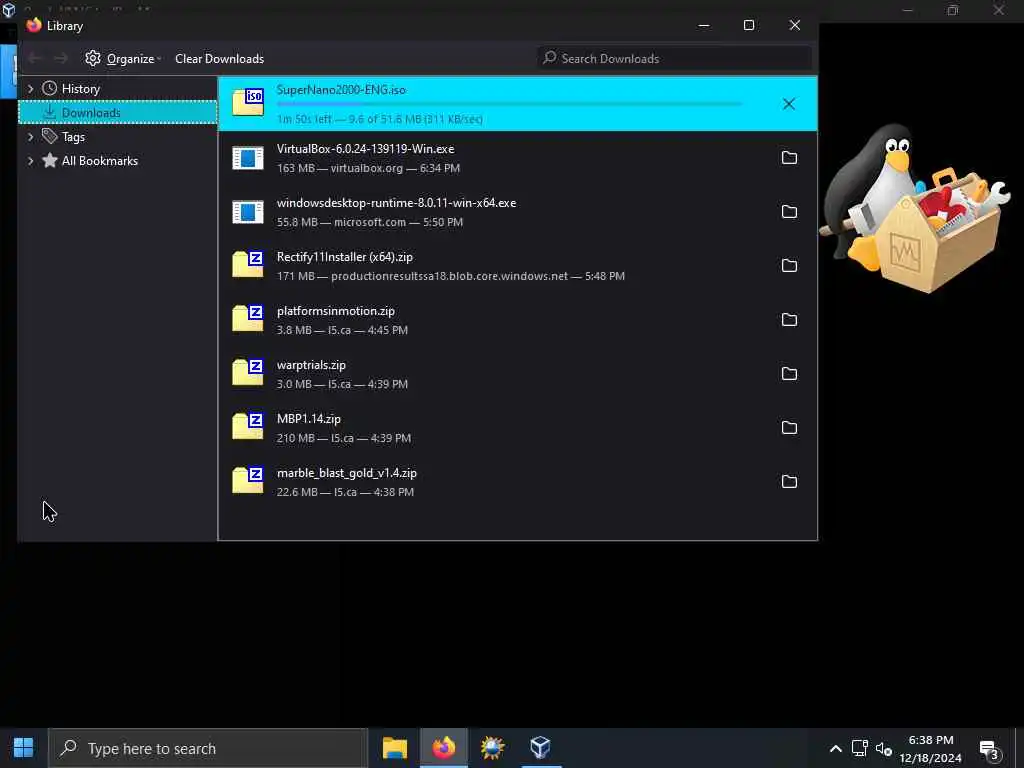This screenshot has width=1024, height=768.
Task: Click the Rectify11Installer zip file icon
Action: click(248, 264)
